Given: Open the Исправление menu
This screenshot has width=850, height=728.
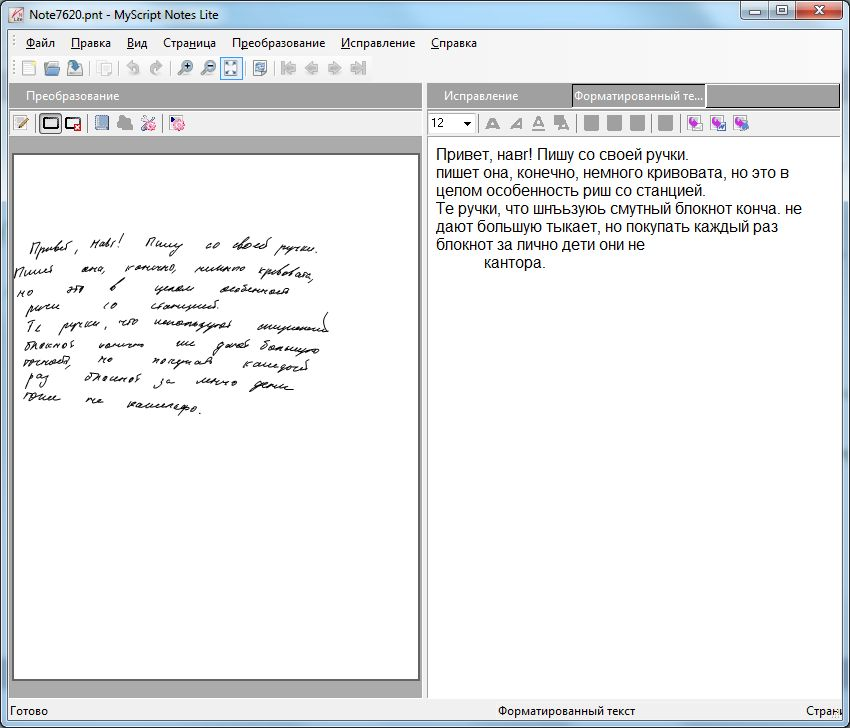Looking at the screenshot, I should (x=378, y=43).
